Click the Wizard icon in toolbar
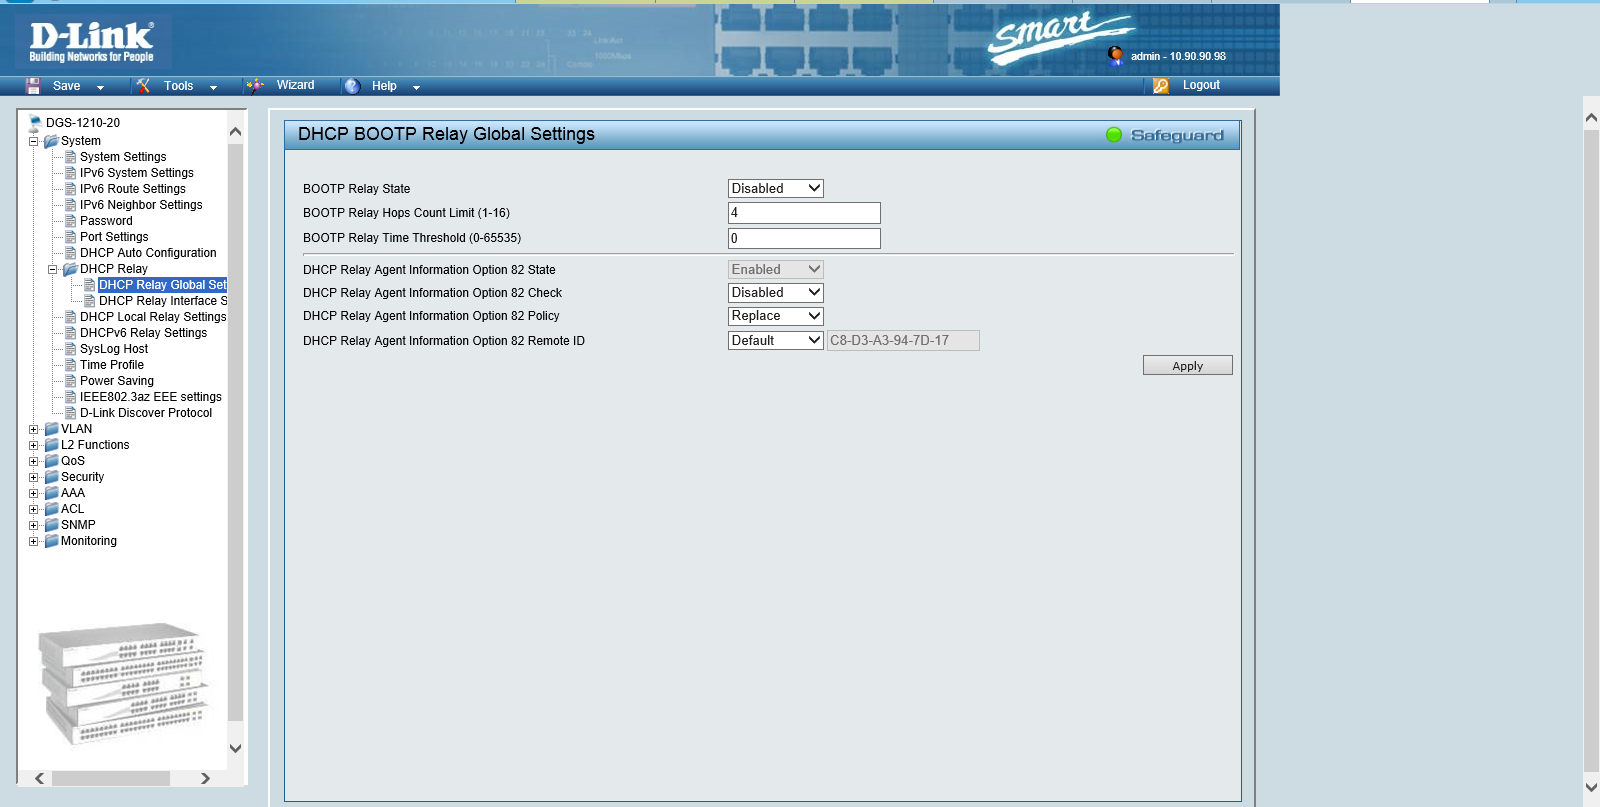This screenshot has width=1600, height=807. (x=255, y=86)
